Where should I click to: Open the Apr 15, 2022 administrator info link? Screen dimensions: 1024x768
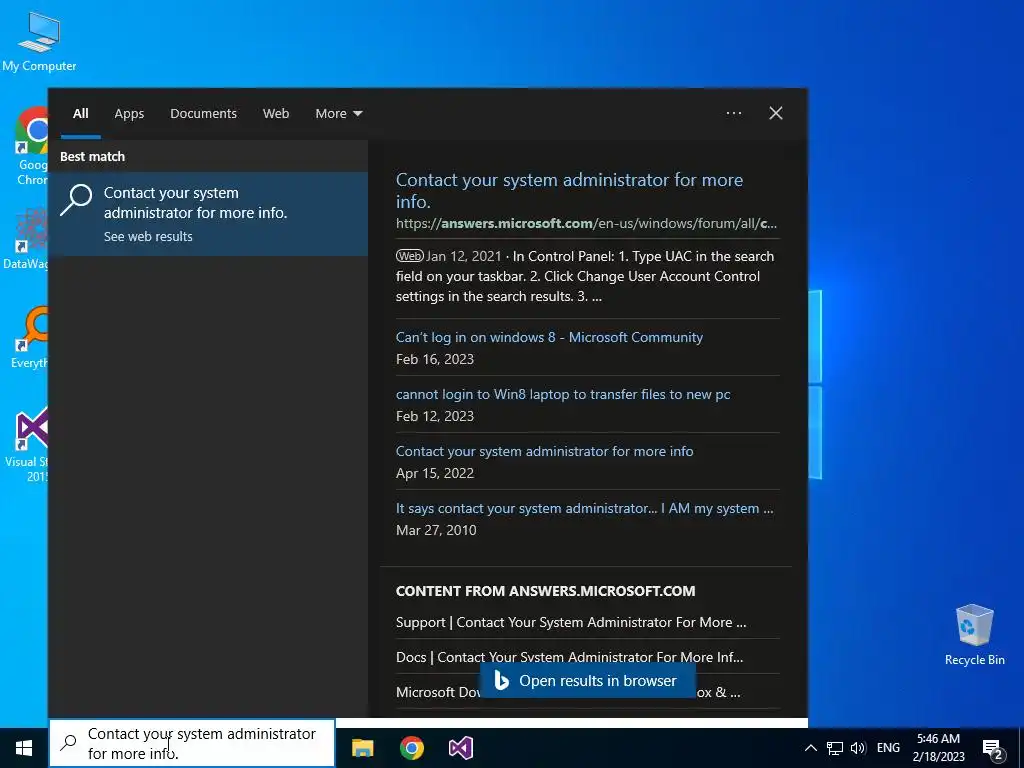(545, 451)
